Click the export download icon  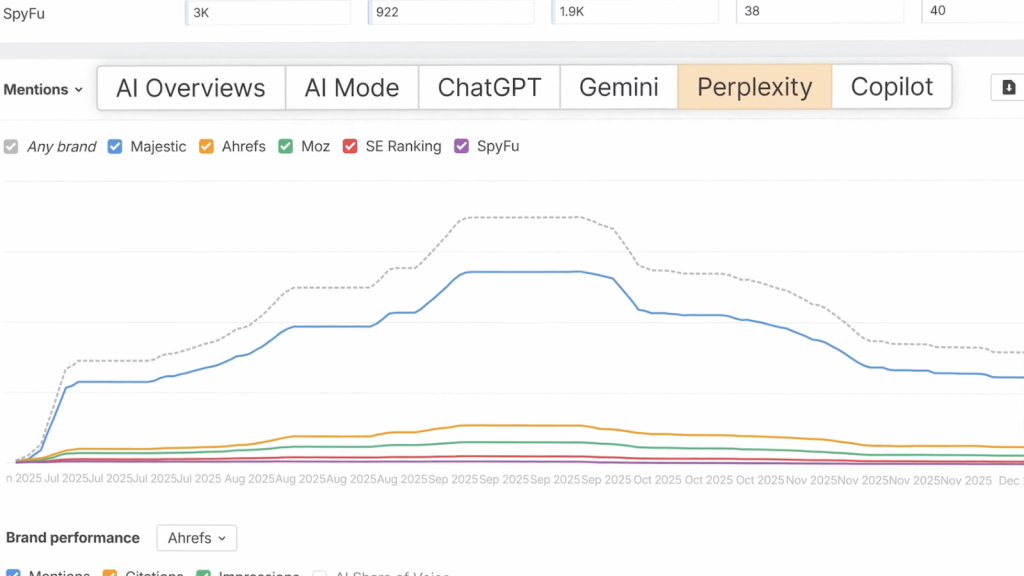click(x=1008, y=88)
